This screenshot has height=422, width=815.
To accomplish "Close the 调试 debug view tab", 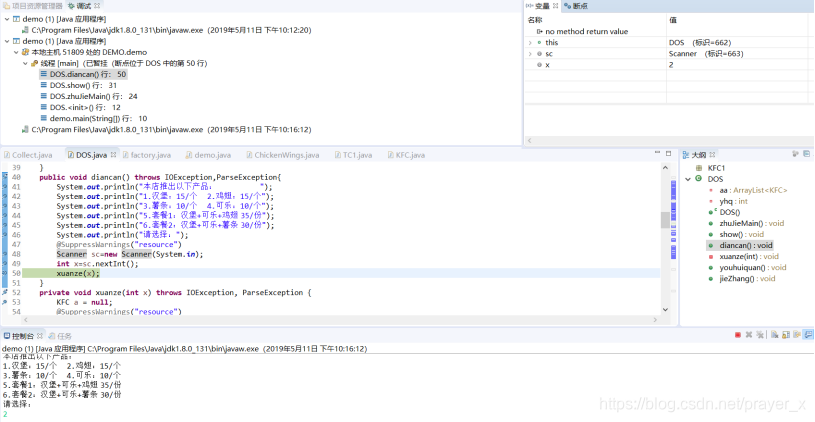I will pyautogui.click(x=97, y=6).
